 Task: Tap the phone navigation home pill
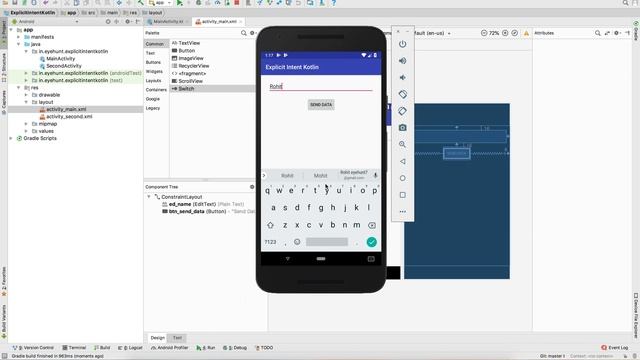pos(321,259)
